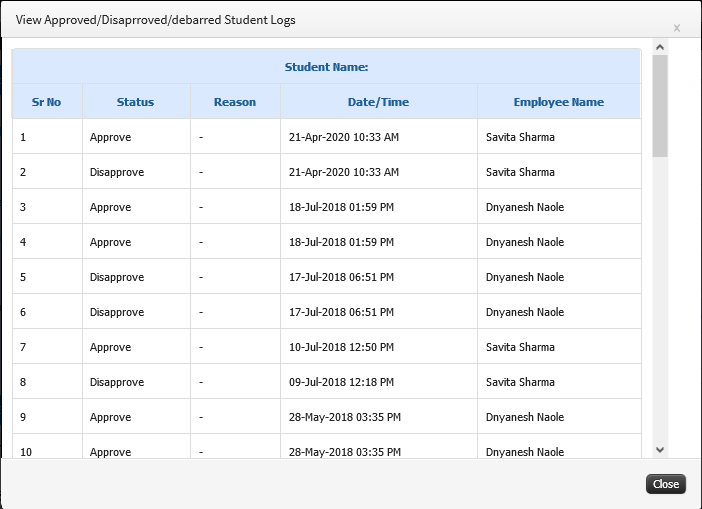Click serial number 7 cell
Viewport: 702px width, 509px height.
[47, 346]
